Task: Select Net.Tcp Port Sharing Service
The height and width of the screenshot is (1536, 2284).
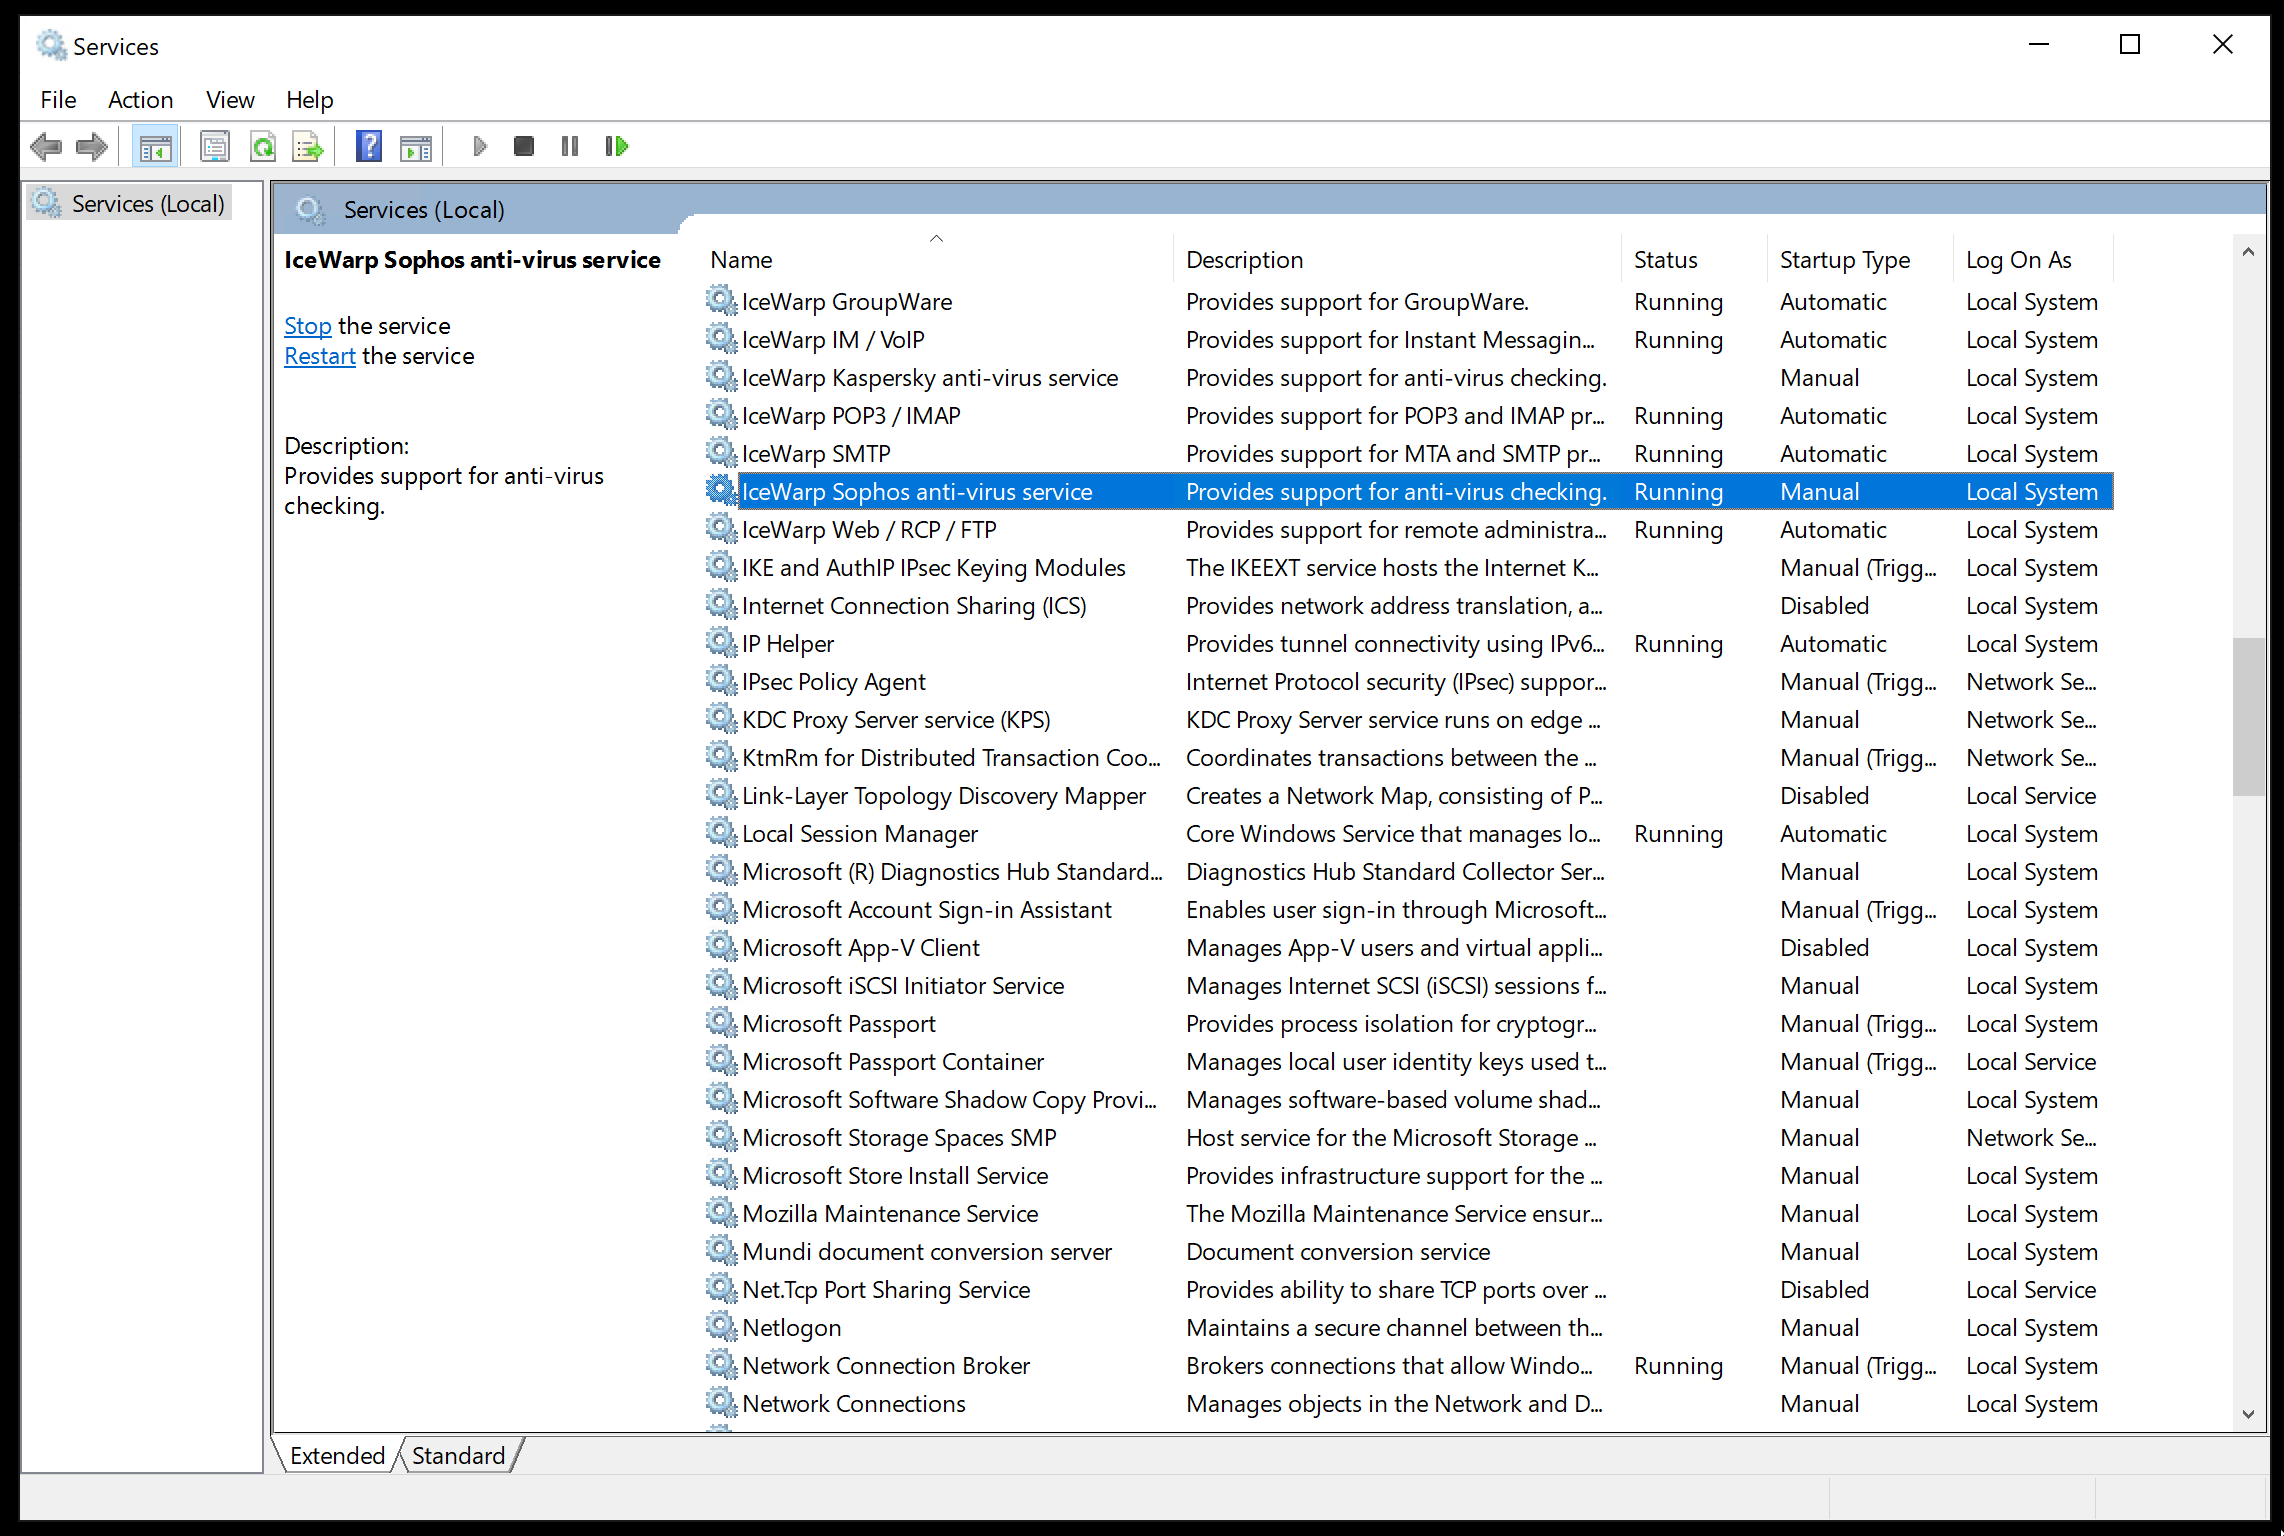Action: tap(1408, 1290)
